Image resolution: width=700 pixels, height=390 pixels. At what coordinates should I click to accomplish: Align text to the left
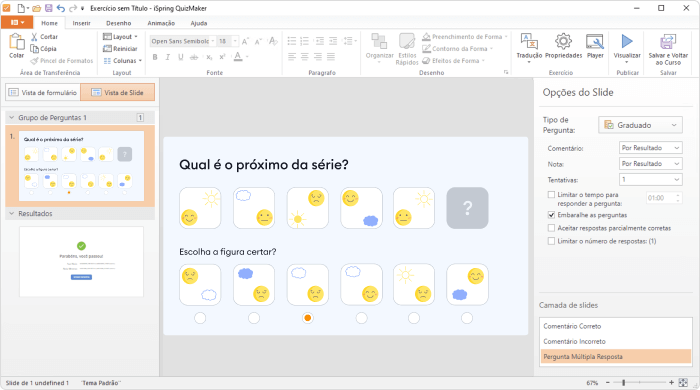(292, 56)
